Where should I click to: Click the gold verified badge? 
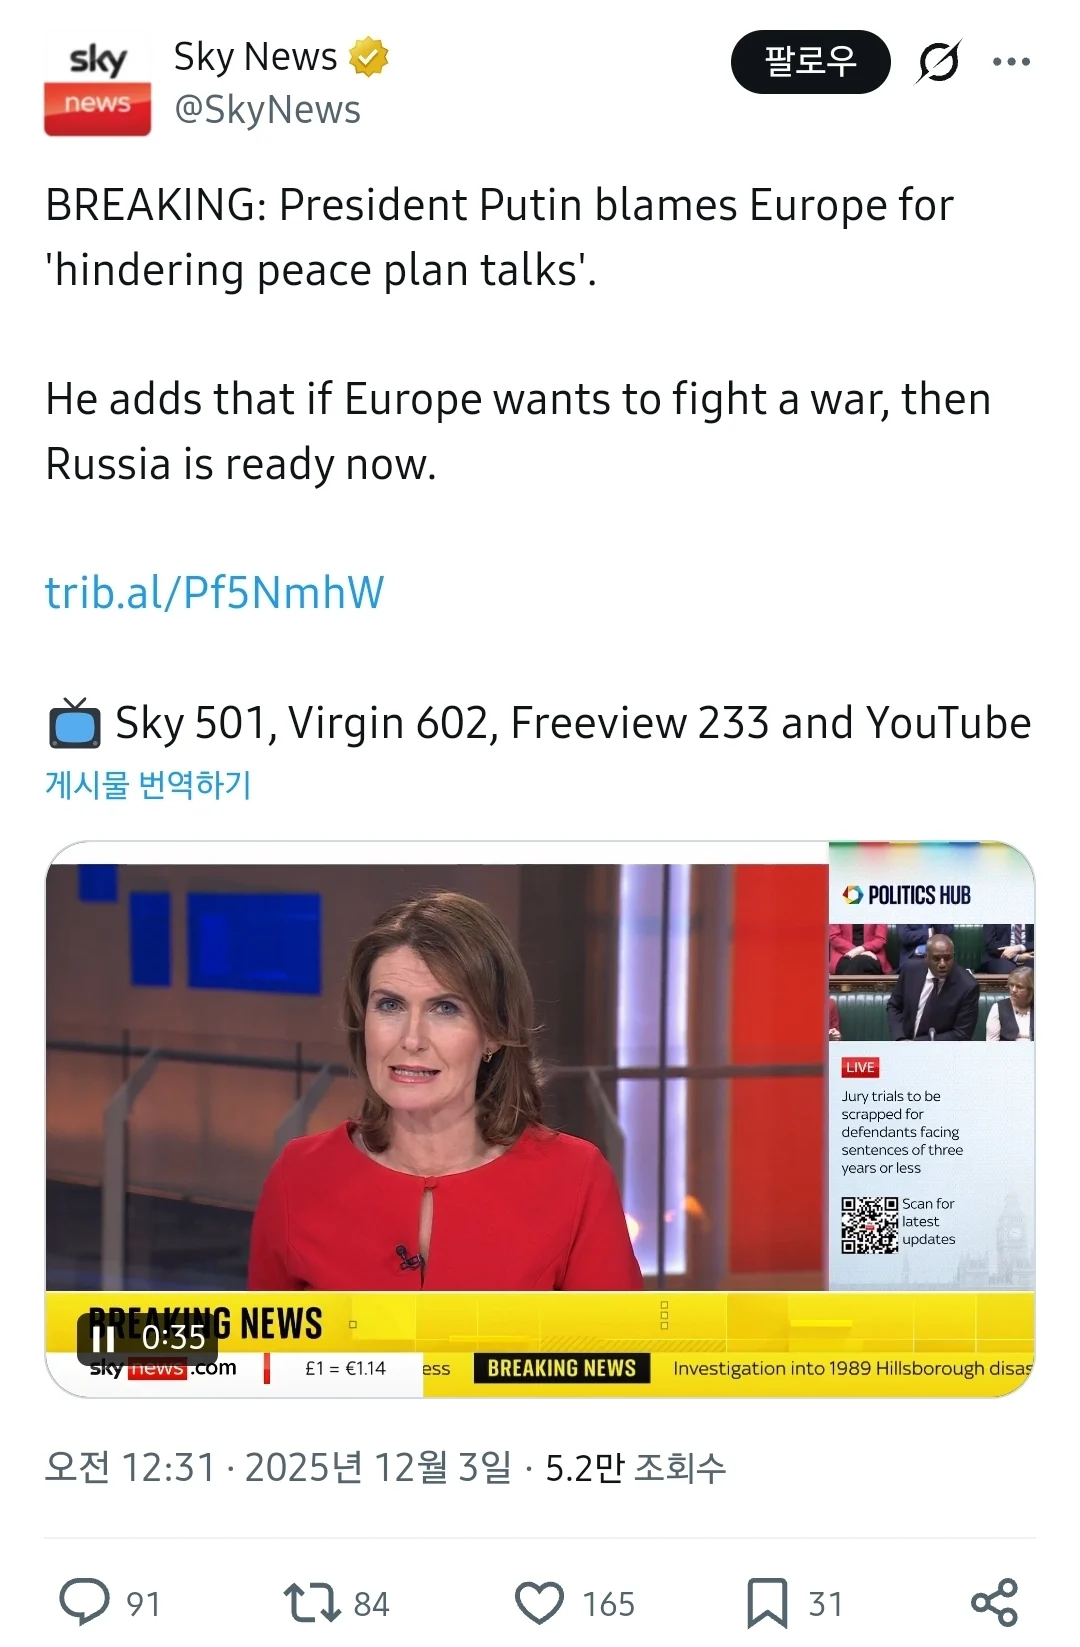368,57
